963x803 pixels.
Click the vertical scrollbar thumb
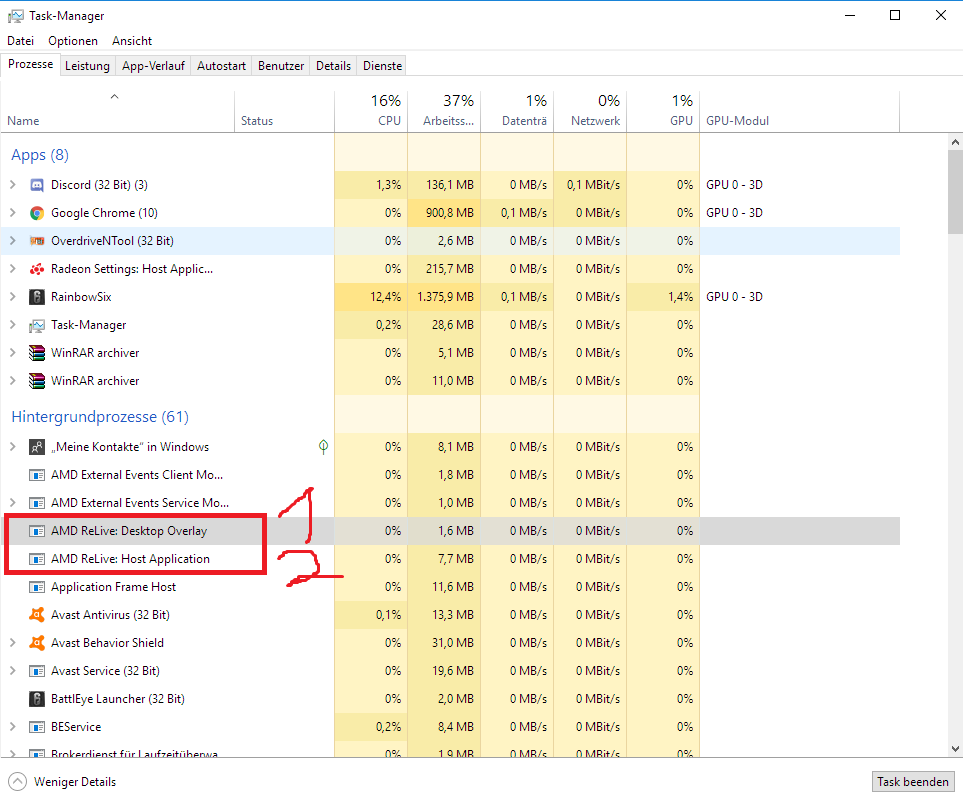[x=955, y=191]
